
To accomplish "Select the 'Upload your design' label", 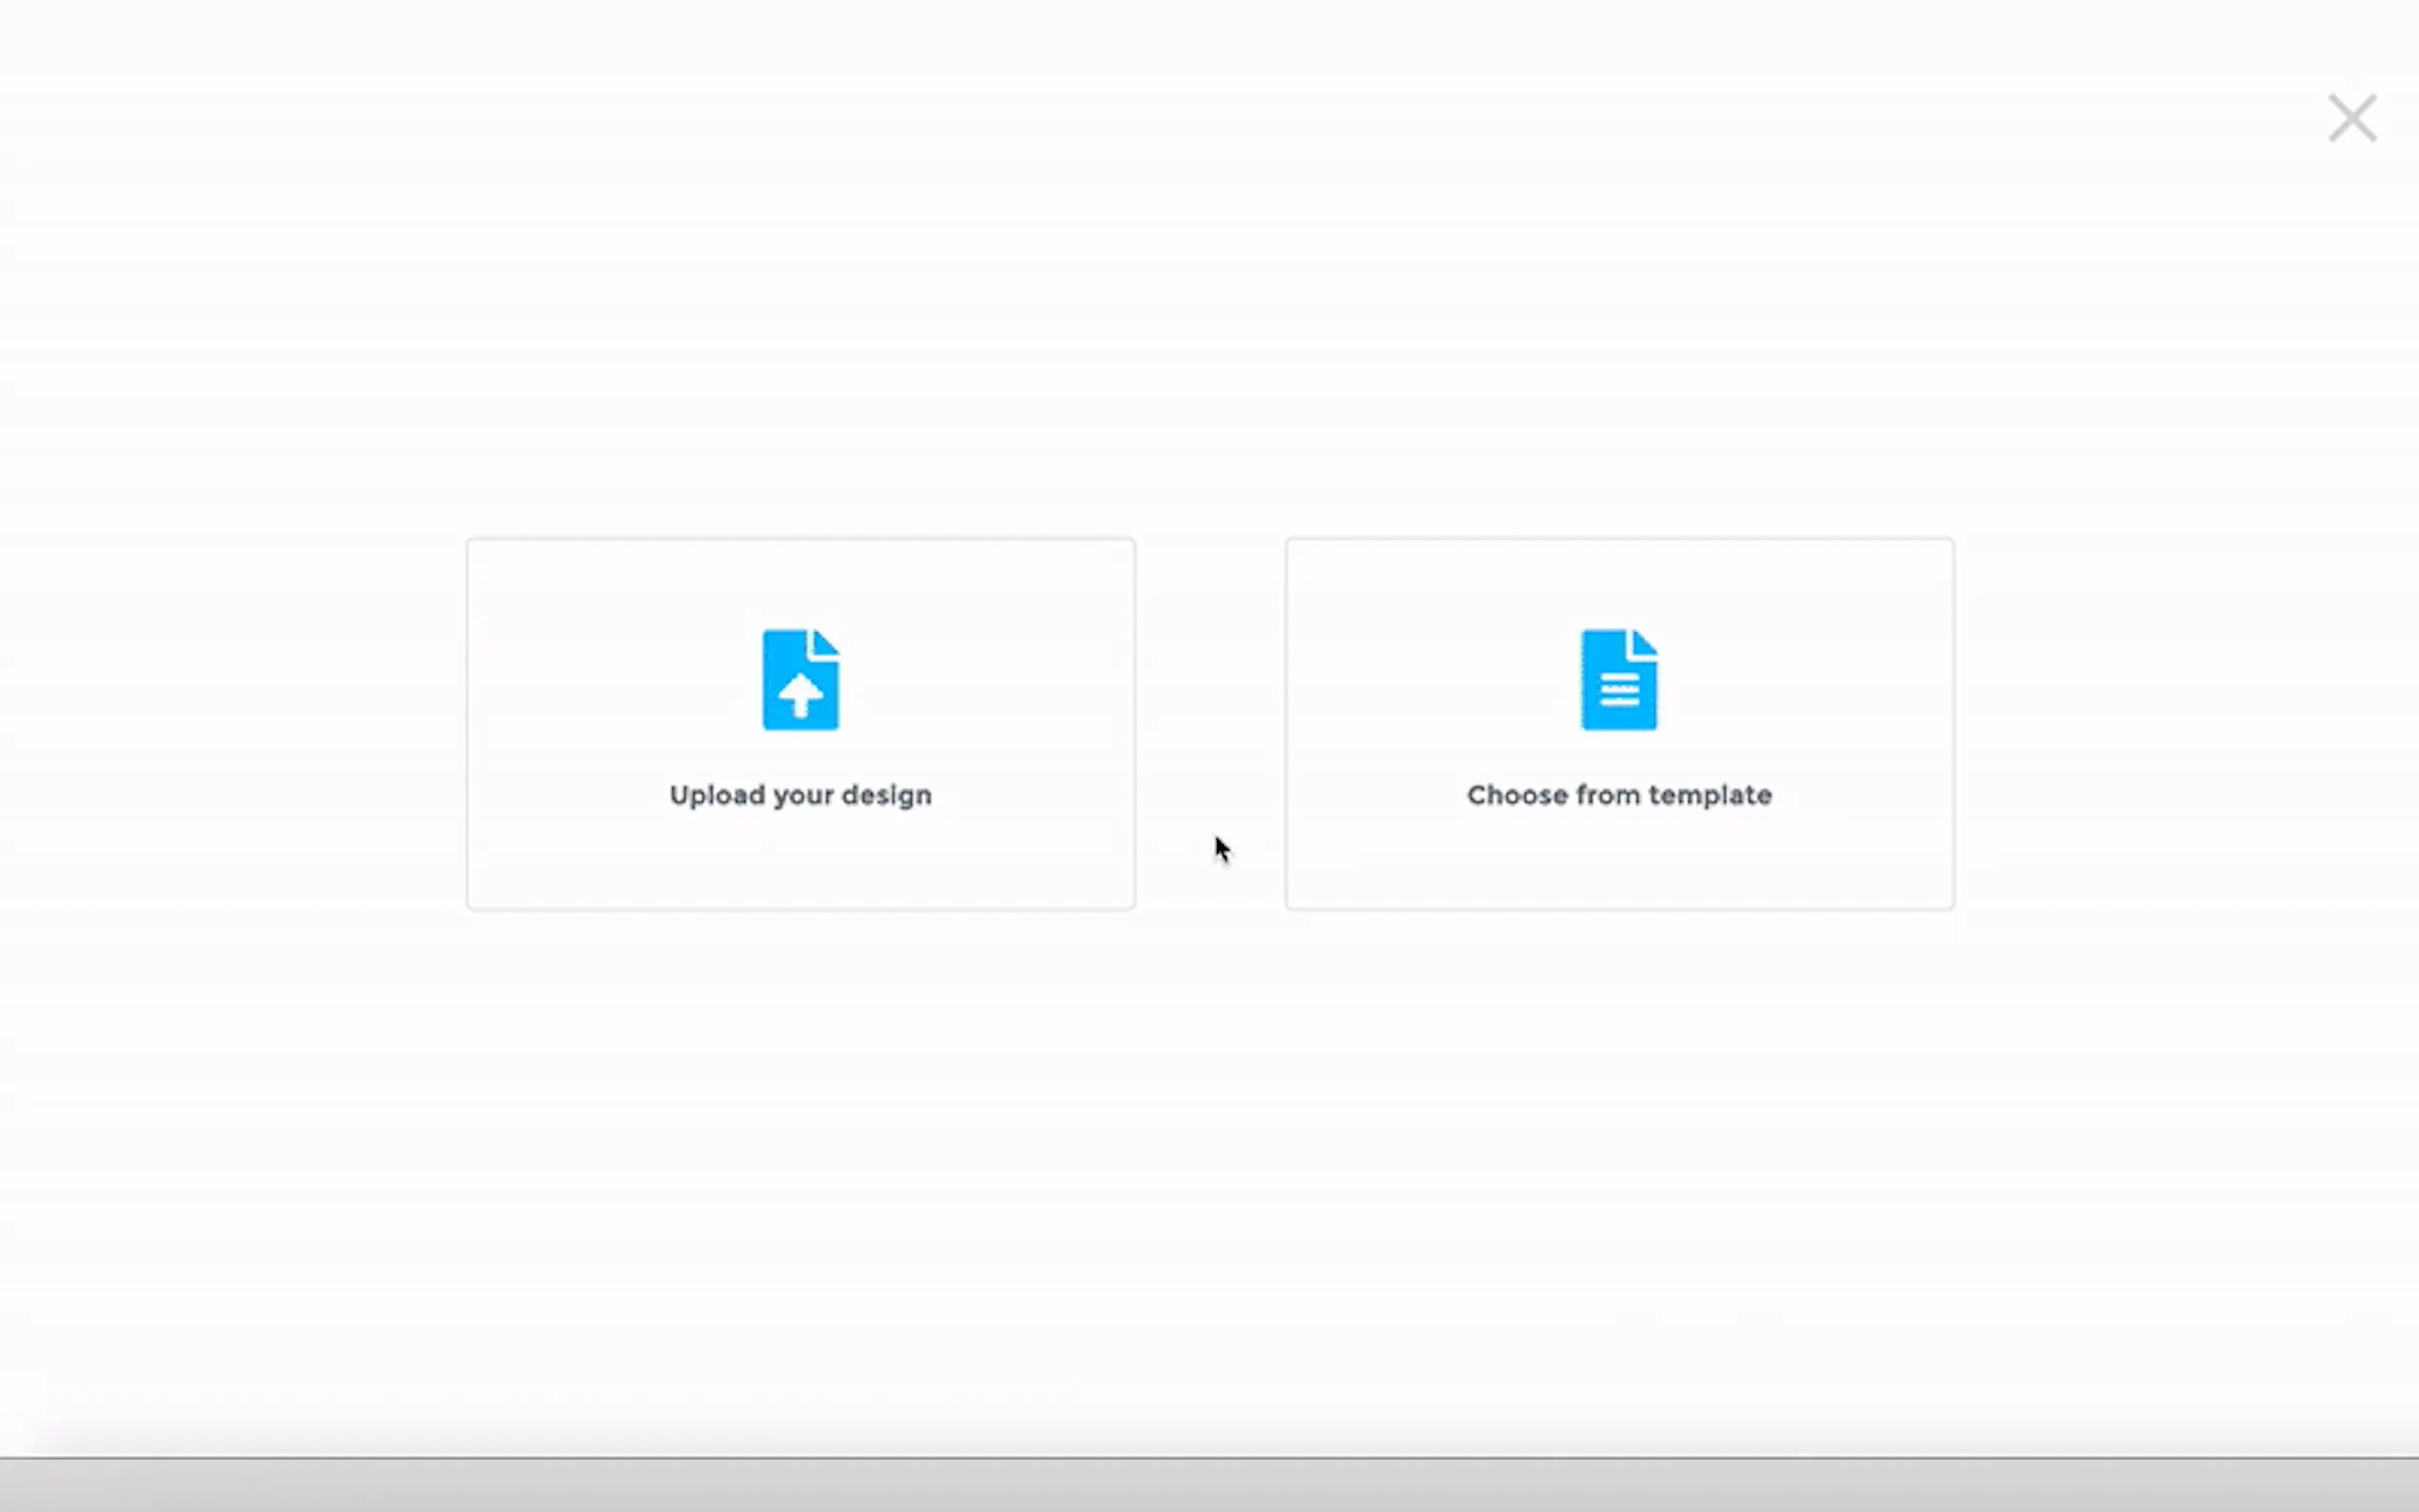I will pos(800,795).
